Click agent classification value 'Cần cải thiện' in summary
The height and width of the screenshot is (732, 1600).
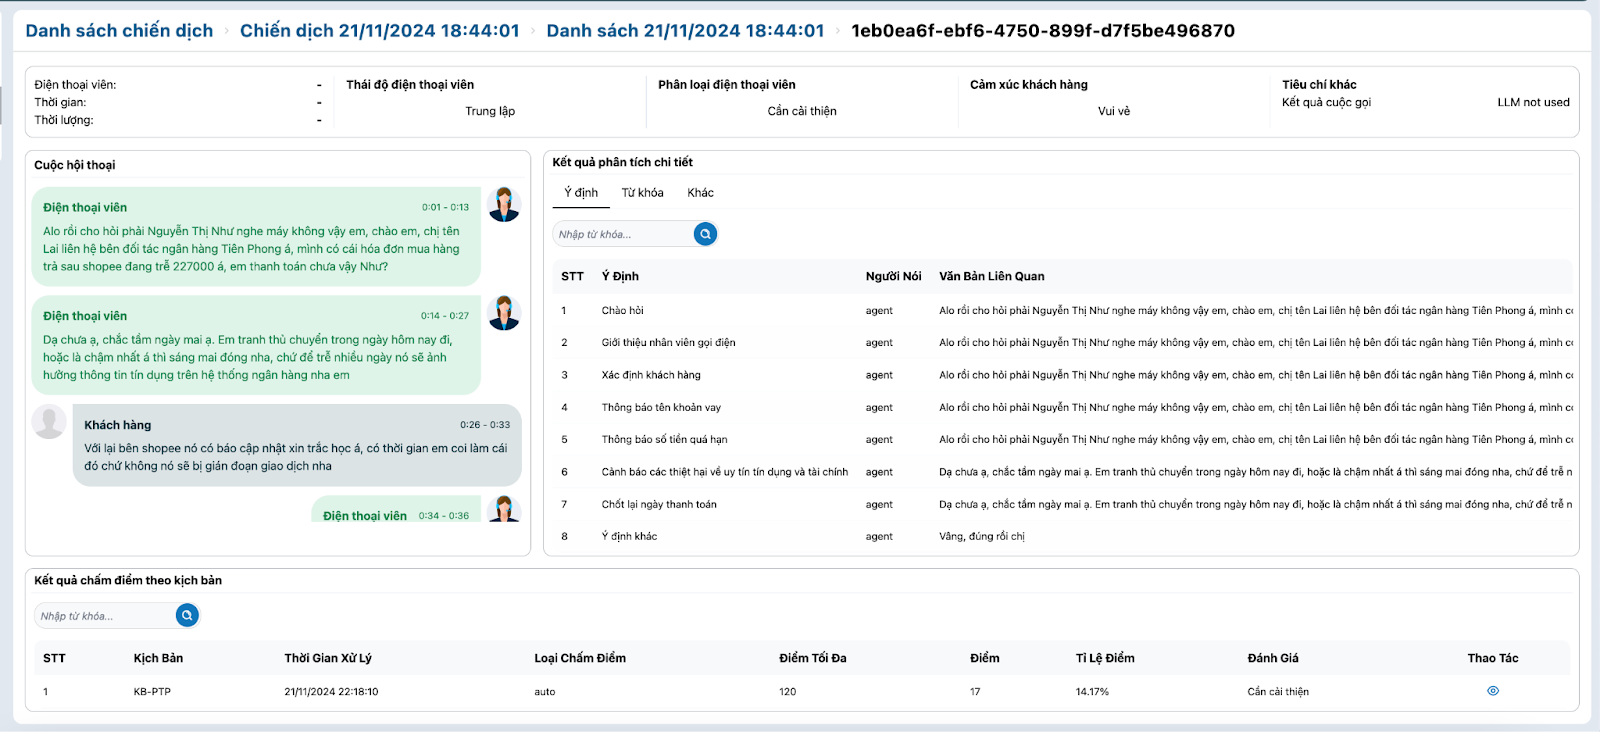802,111
